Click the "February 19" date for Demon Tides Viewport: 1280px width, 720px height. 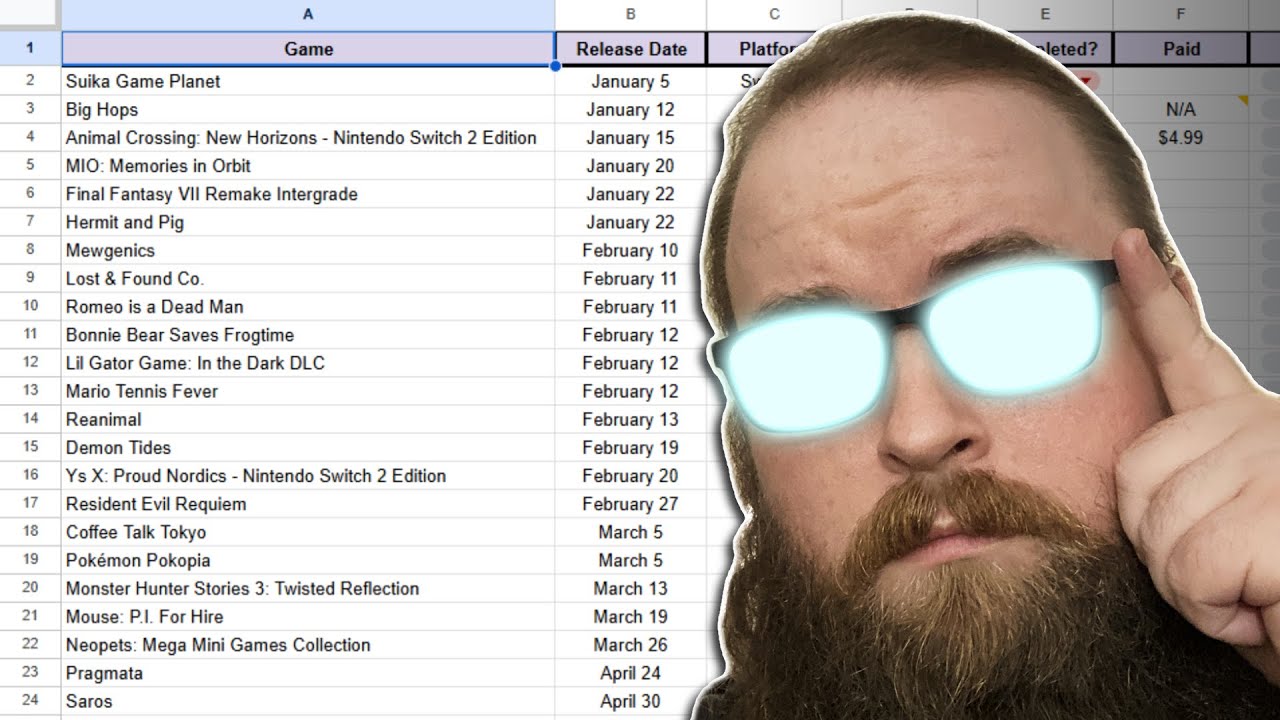click(631, 447)
